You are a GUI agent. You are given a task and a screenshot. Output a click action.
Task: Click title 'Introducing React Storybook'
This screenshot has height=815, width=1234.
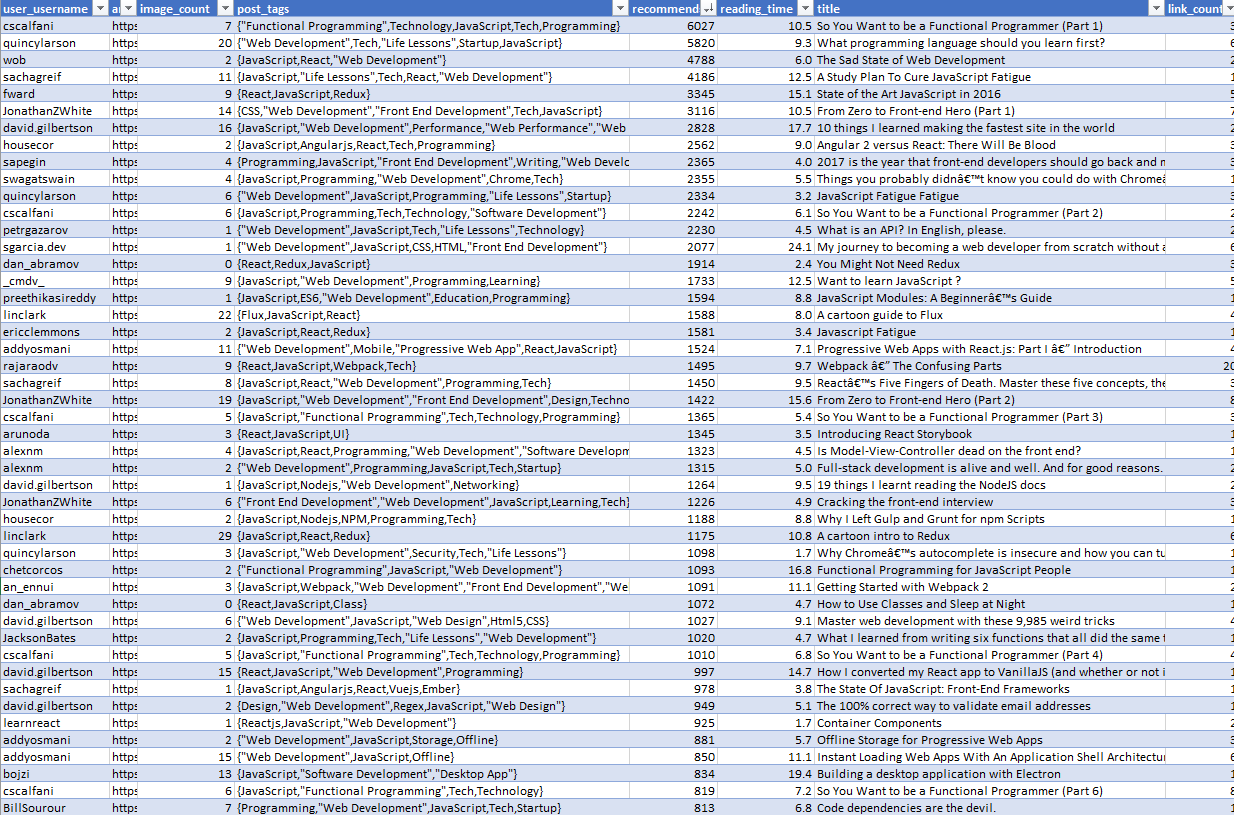point(894,434)
